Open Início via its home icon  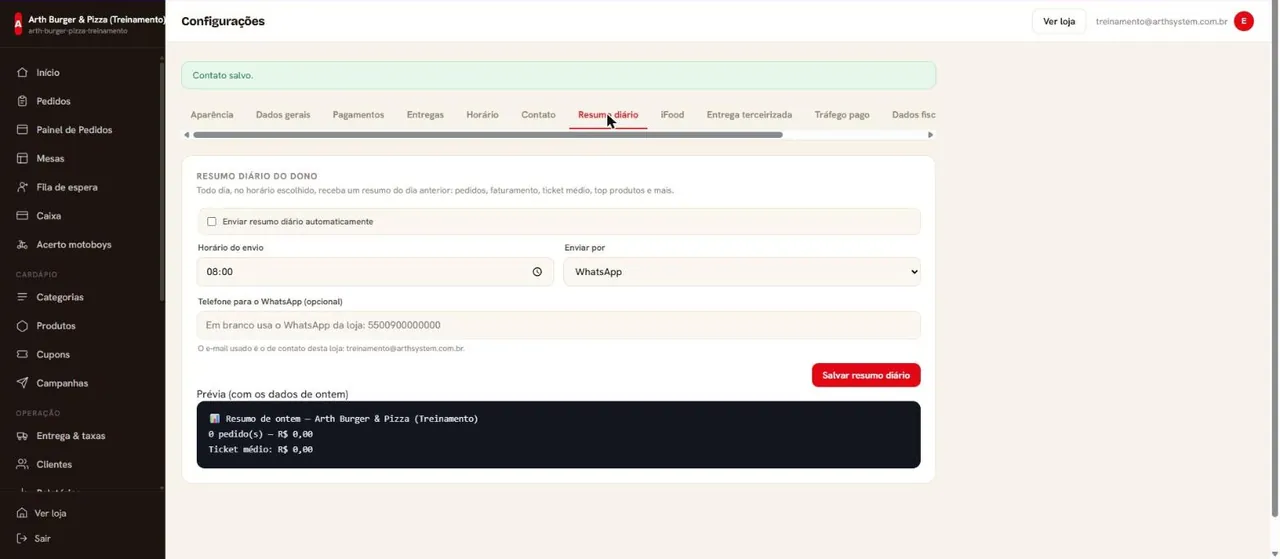22,73
